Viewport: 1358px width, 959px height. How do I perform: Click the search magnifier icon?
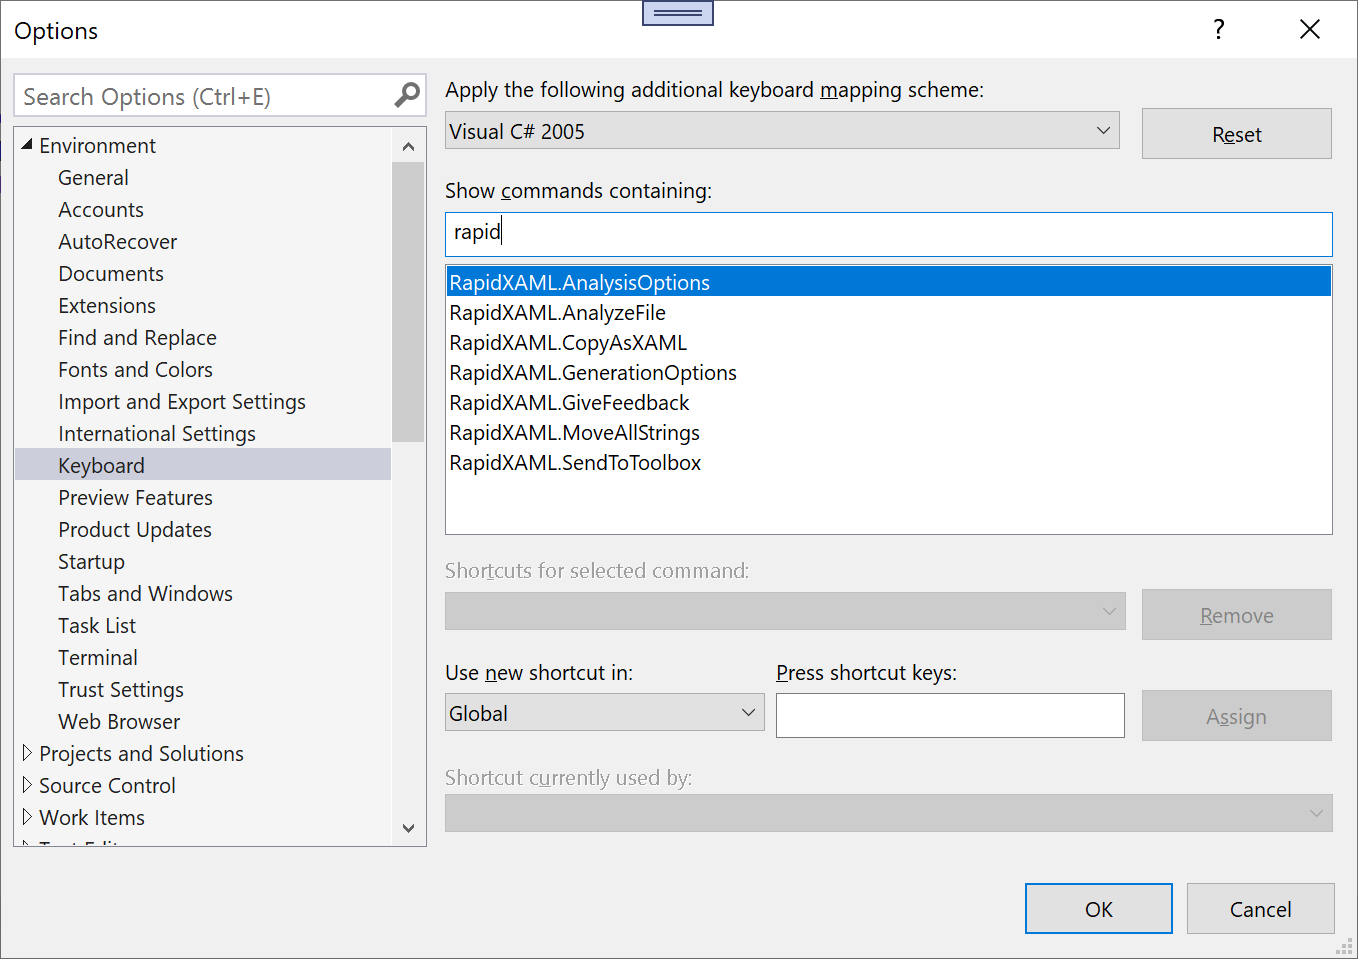[x=405, y=95]
